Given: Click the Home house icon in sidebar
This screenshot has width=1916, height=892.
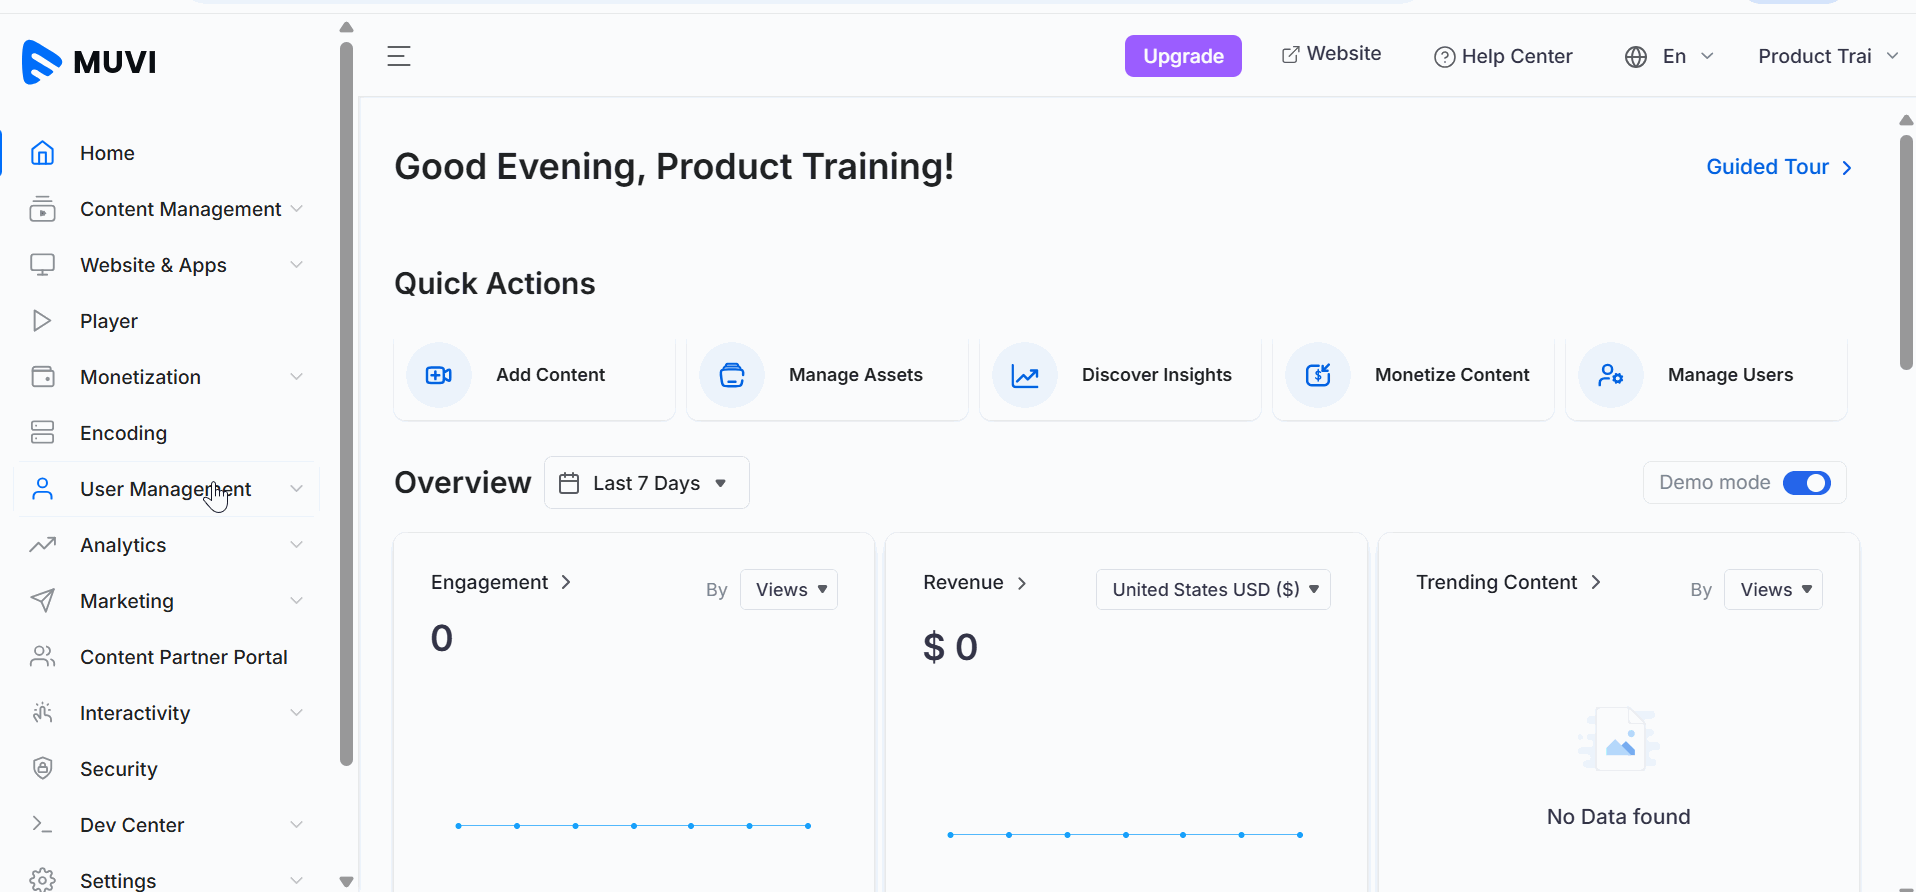Looking at the screenshot, I should click(x=42, y=153).
